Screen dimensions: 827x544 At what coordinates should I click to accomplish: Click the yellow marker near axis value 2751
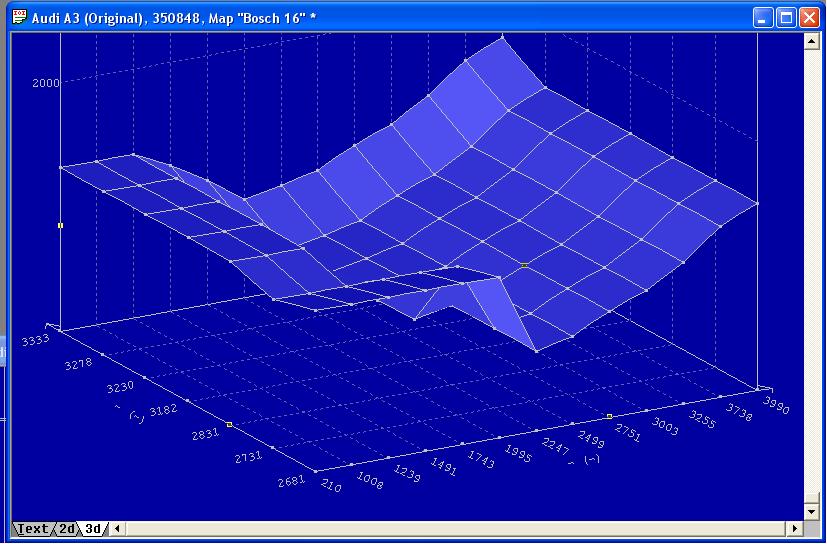[609, 415]
